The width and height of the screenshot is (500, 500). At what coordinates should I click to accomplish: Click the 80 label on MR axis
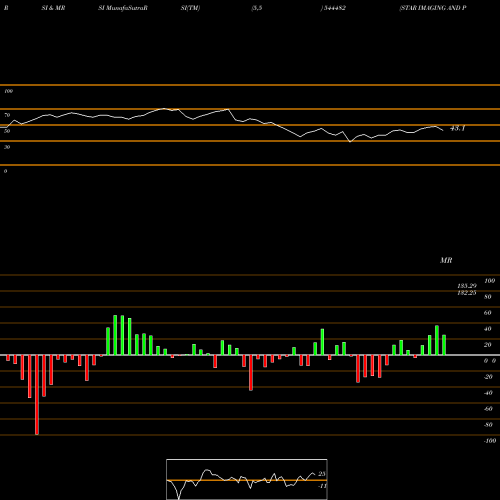488,297
